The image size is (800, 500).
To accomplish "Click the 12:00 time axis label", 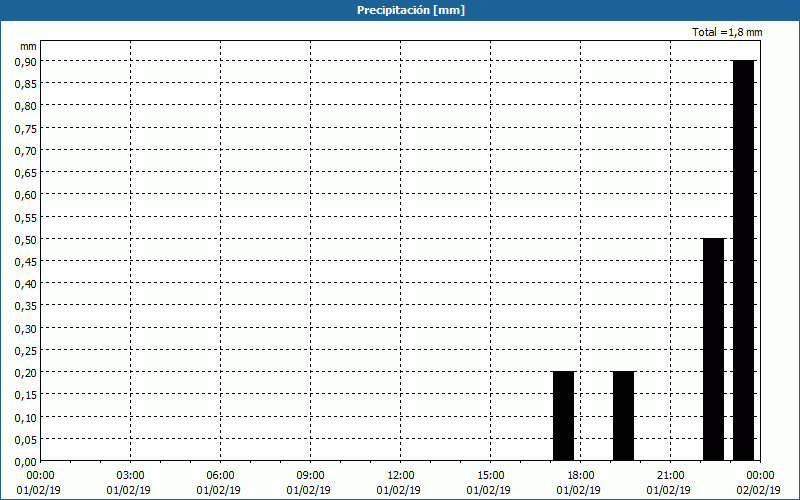I will [x=401, y=476].
